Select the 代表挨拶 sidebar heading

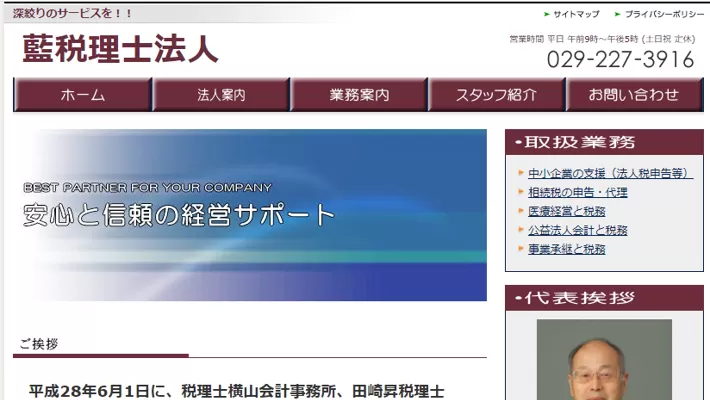coord(604,298)
